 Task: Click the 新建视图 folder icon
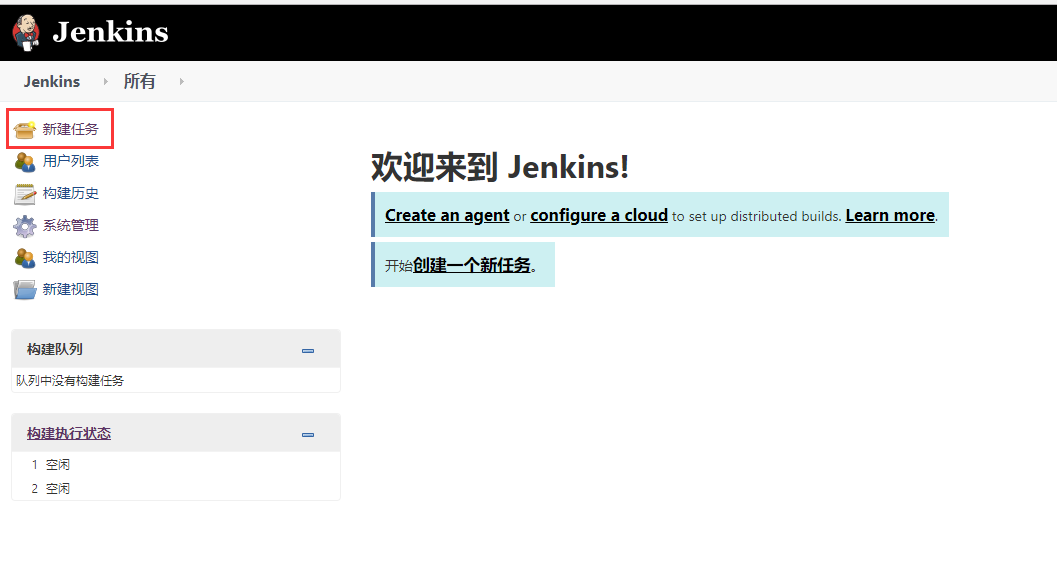pyautogui.click(x=25, y=290)
